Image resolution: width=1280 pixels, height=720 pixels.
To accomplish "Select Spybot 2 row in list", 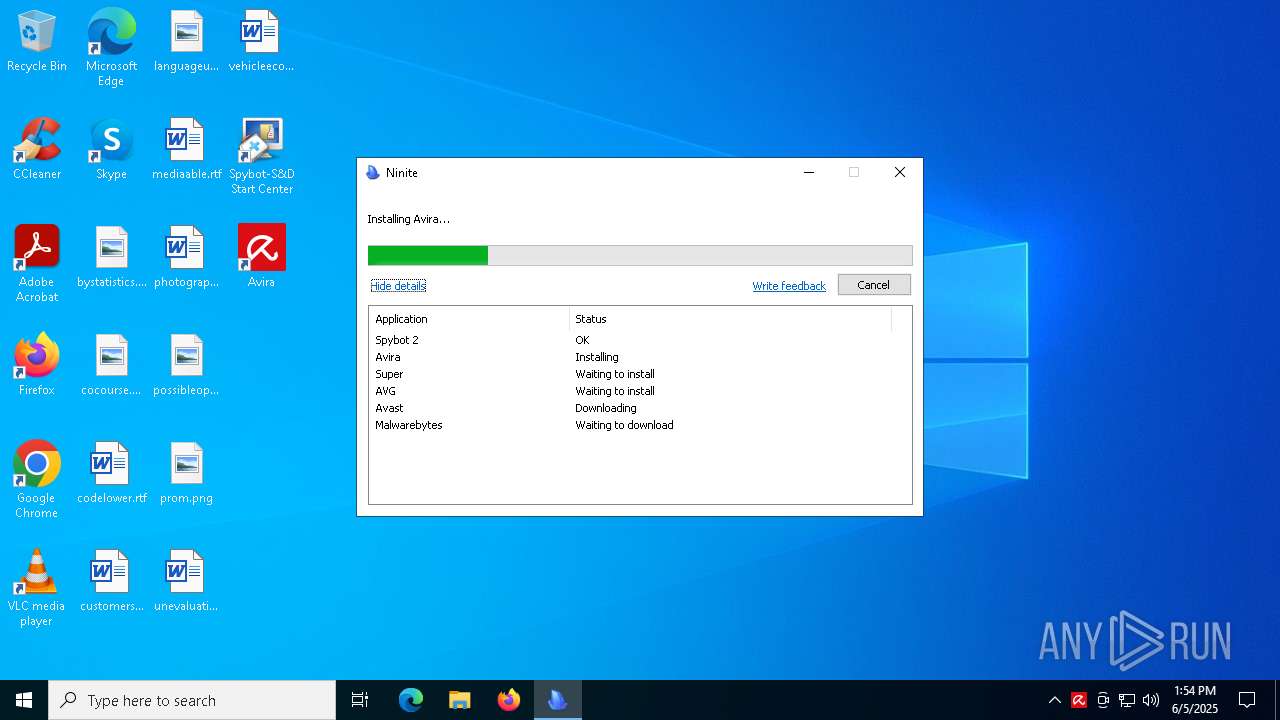I will tap(640, 340).
